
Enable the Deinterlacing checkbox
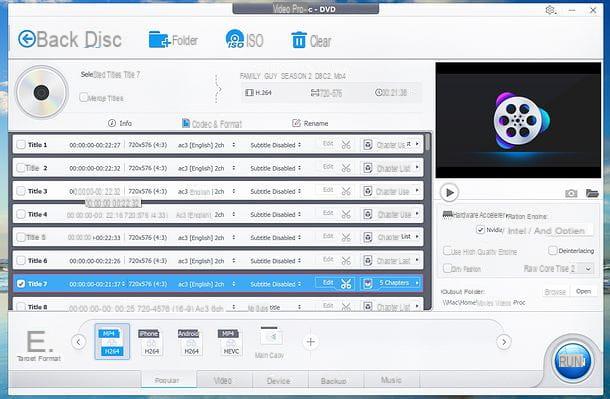click(x=552, y=250)
